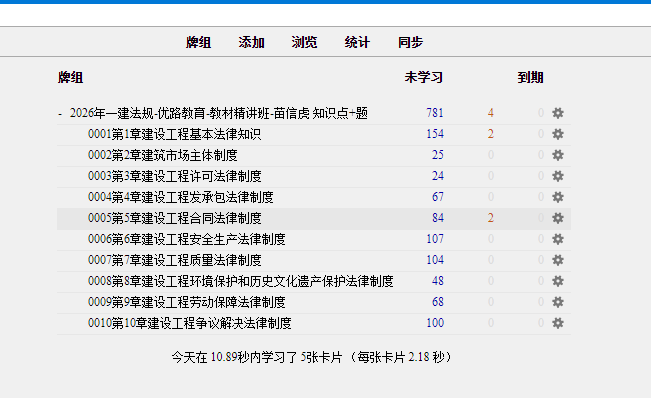The height and width of the screenshot is (398, 651).
Task: Open deck 0009第9章建设工程劳动保障法律制度
Action: point(186,302)
